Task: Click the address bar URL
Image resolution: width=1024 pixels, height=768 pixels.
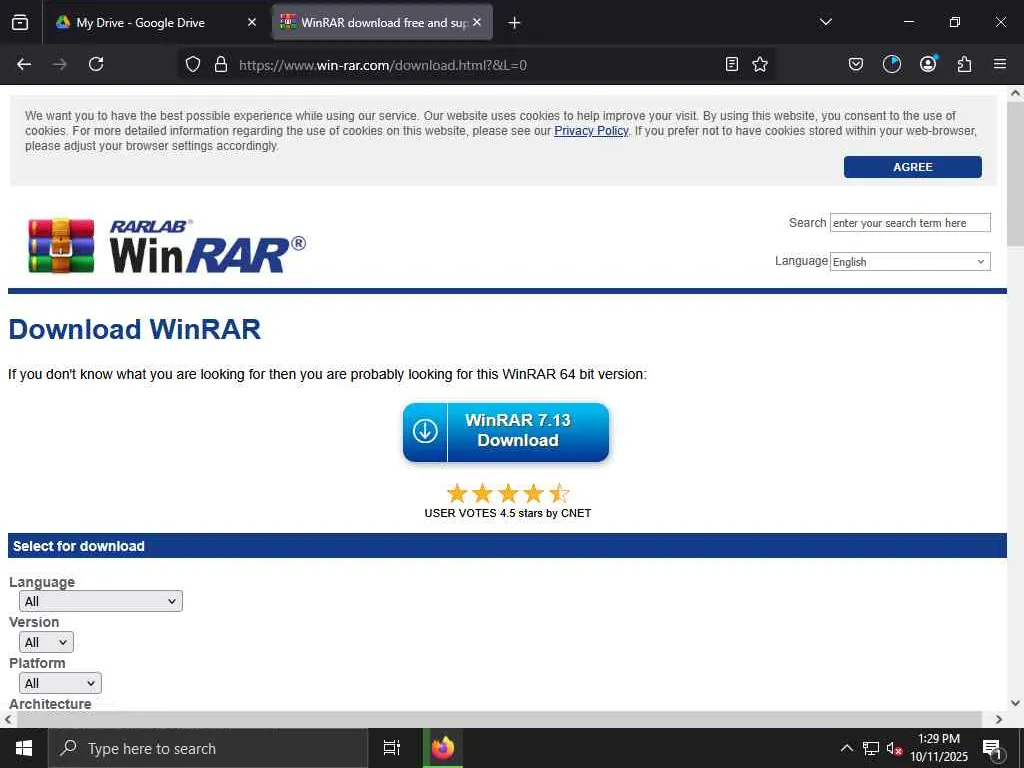Action: point(383,65)
